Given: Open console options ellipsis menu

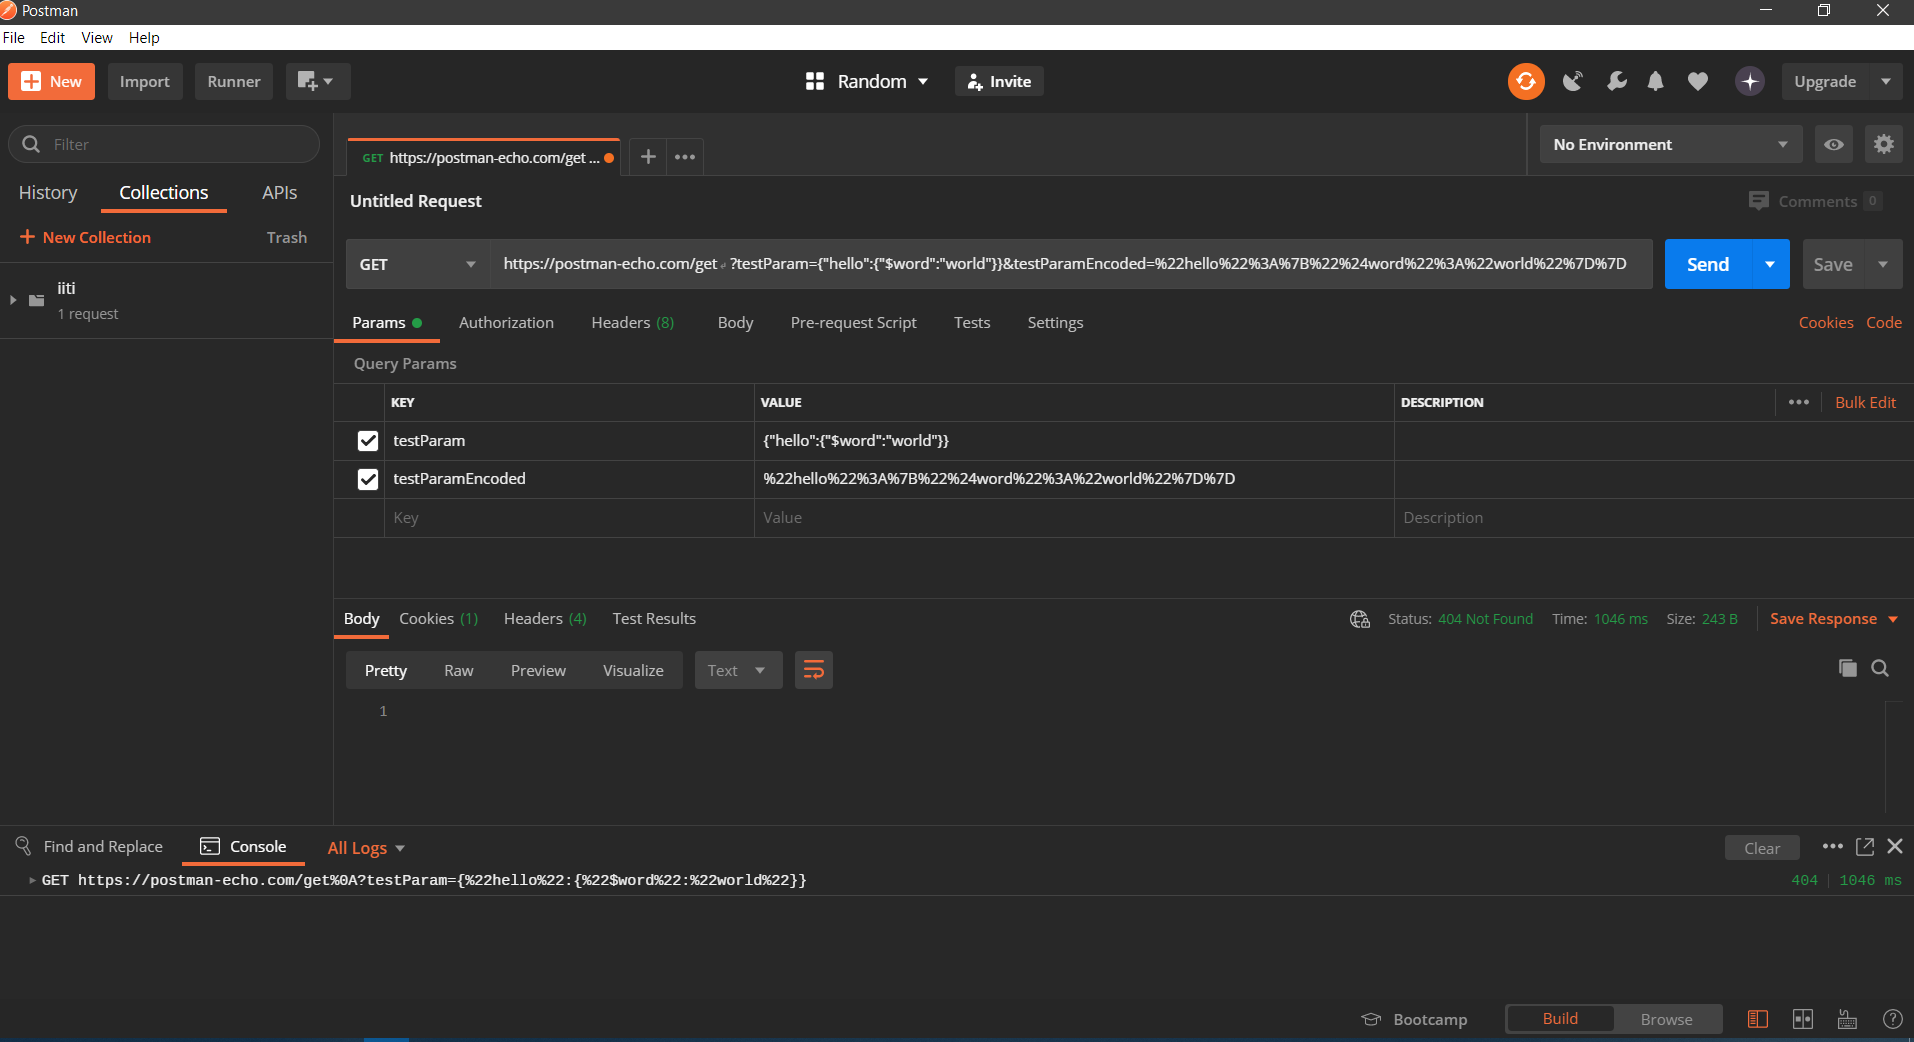Looking at the screenshot, I should [x=1832, y=846].
